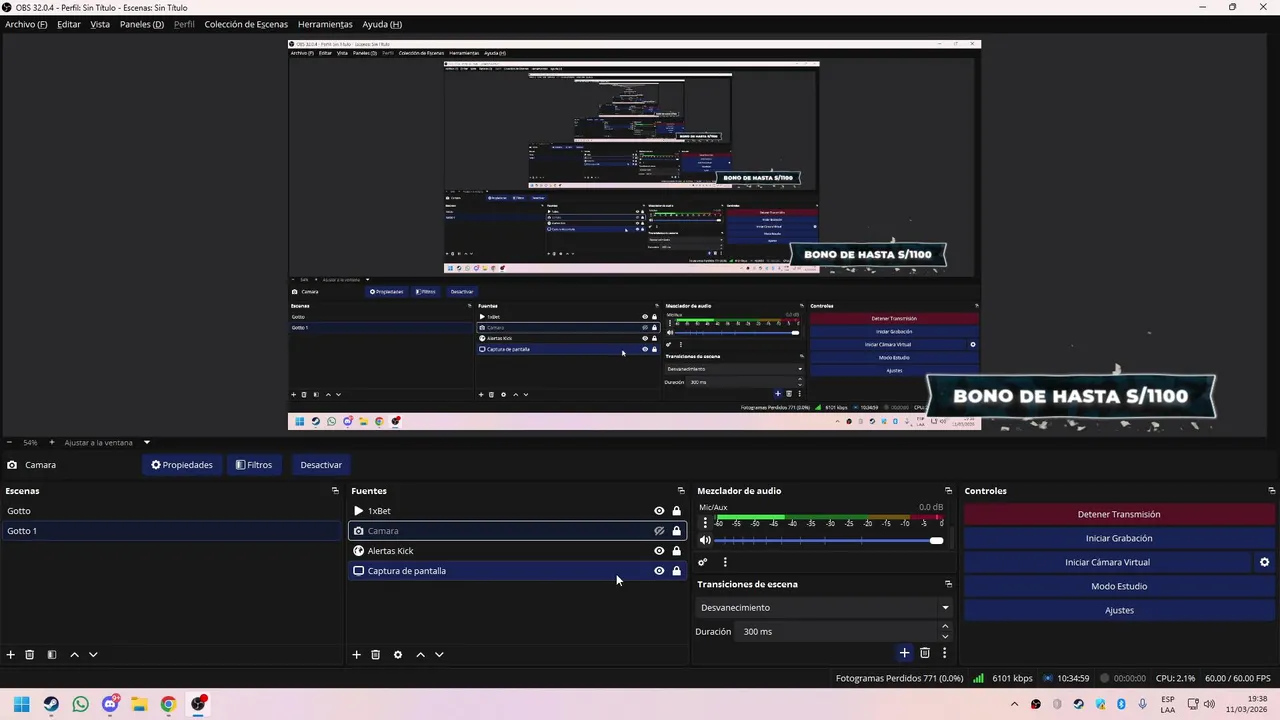1280x720 pixels.
Task: Open Filtros for the selected source
Action: [254, 465]
